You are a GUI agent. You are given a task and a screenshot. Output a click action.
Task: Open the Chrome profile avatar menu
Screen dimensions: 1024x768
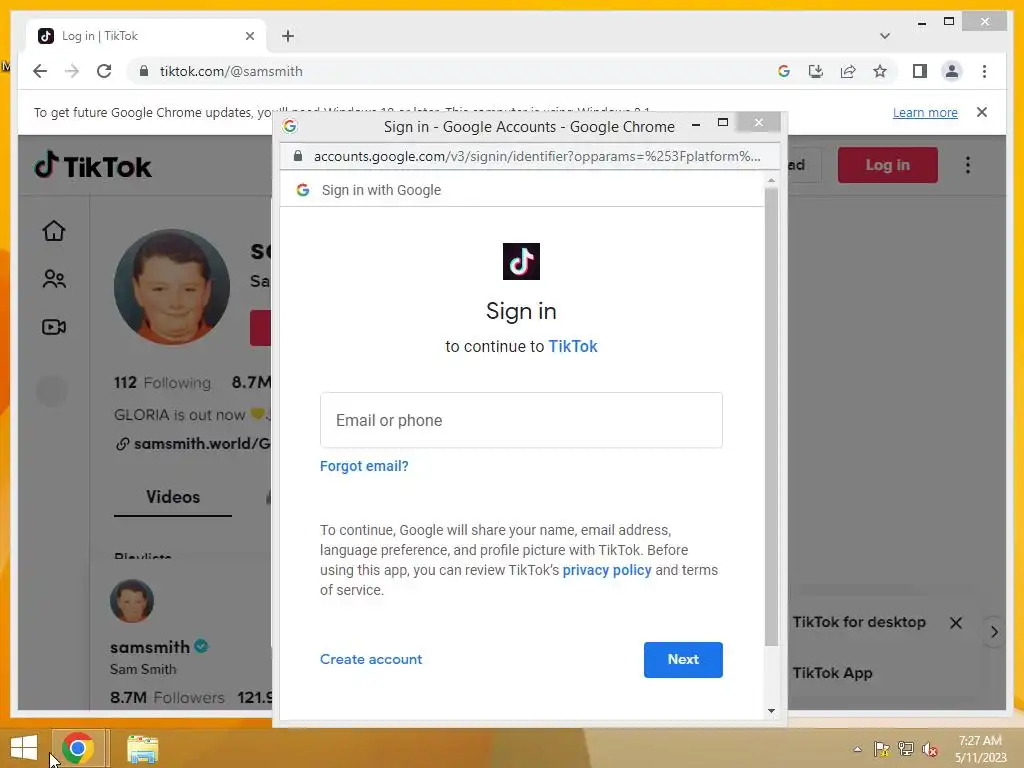tap(952, 71)
